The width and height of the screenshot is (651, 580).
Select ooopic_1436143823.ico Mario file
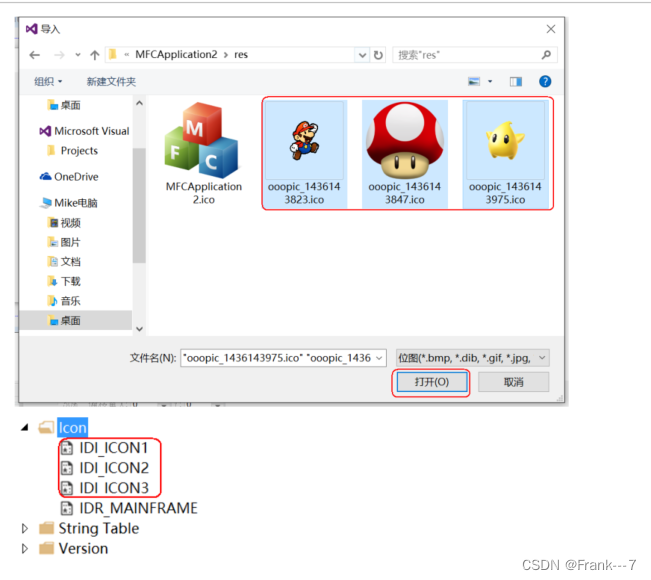pos(304,154)
